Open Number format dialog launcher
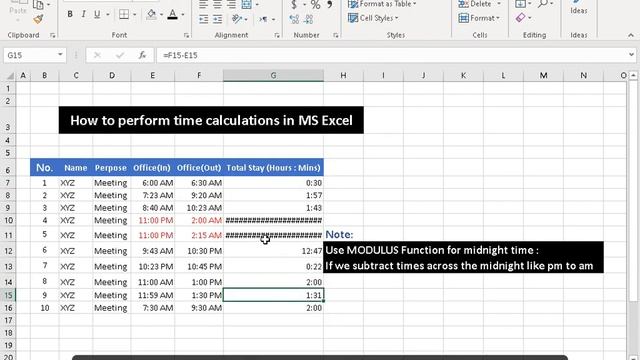Viewport: 640px width, 360px height. 336,36
